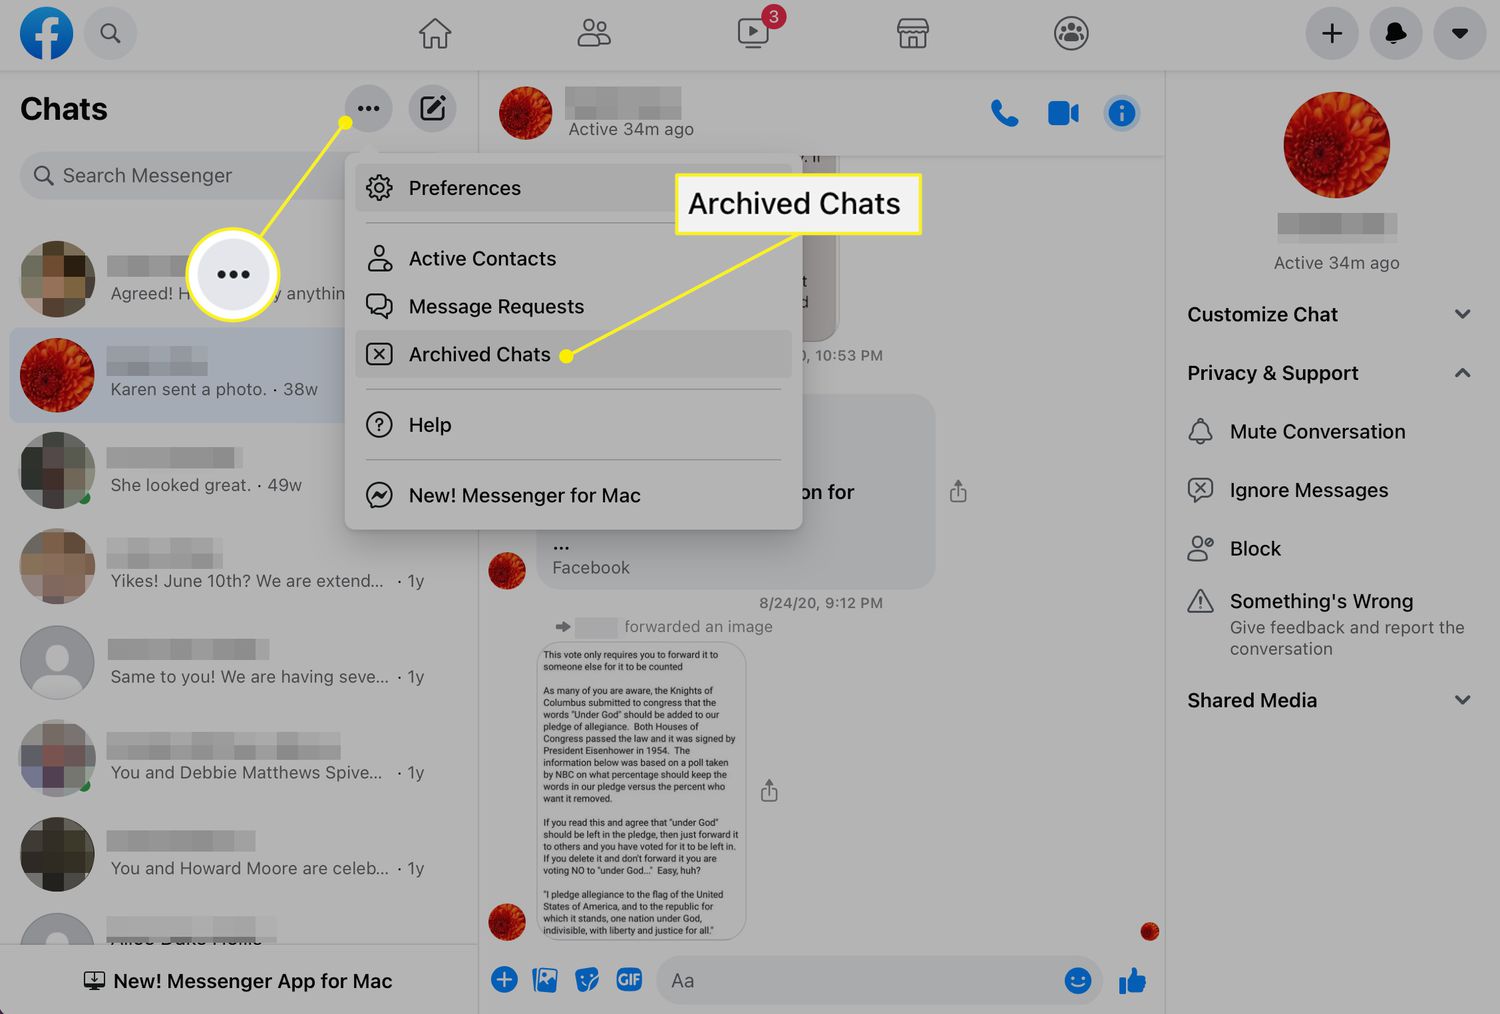The image size is (1500, 1014).
Task: Open the account dropdown arrow
Action: click(1460, 33)
